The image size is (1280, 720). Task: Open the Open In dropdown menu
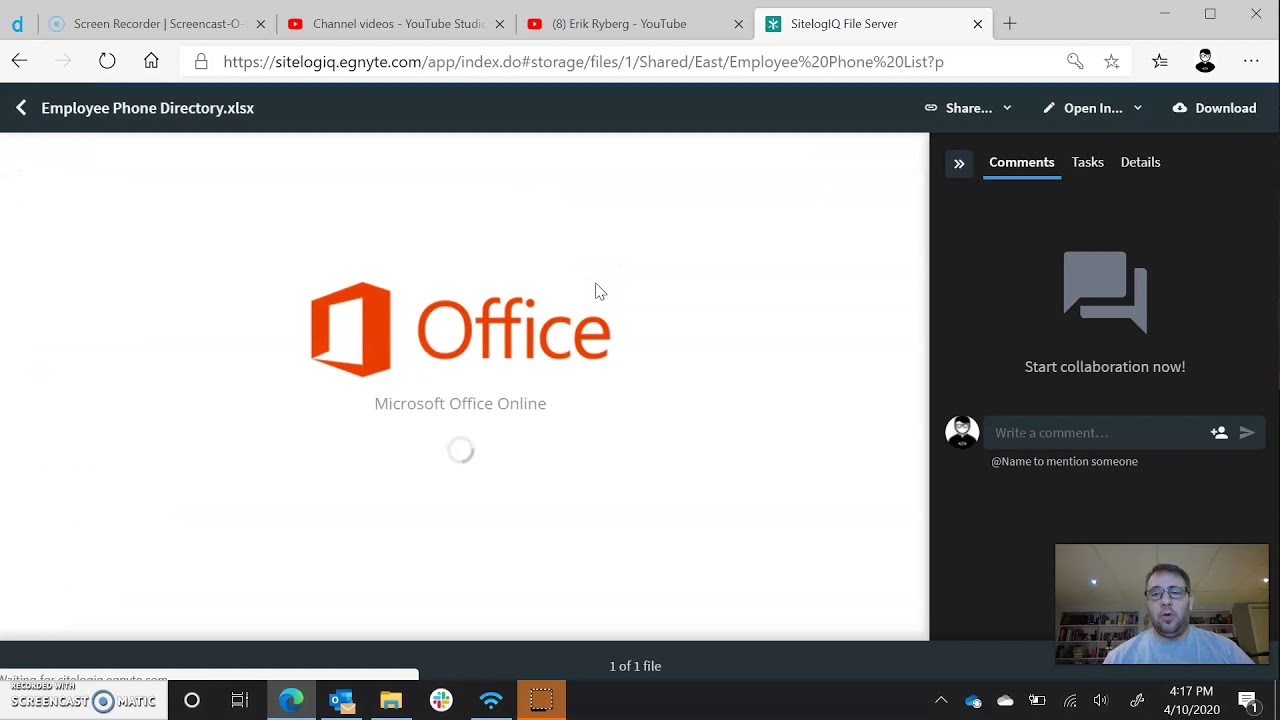click(x=1093, y=108)
